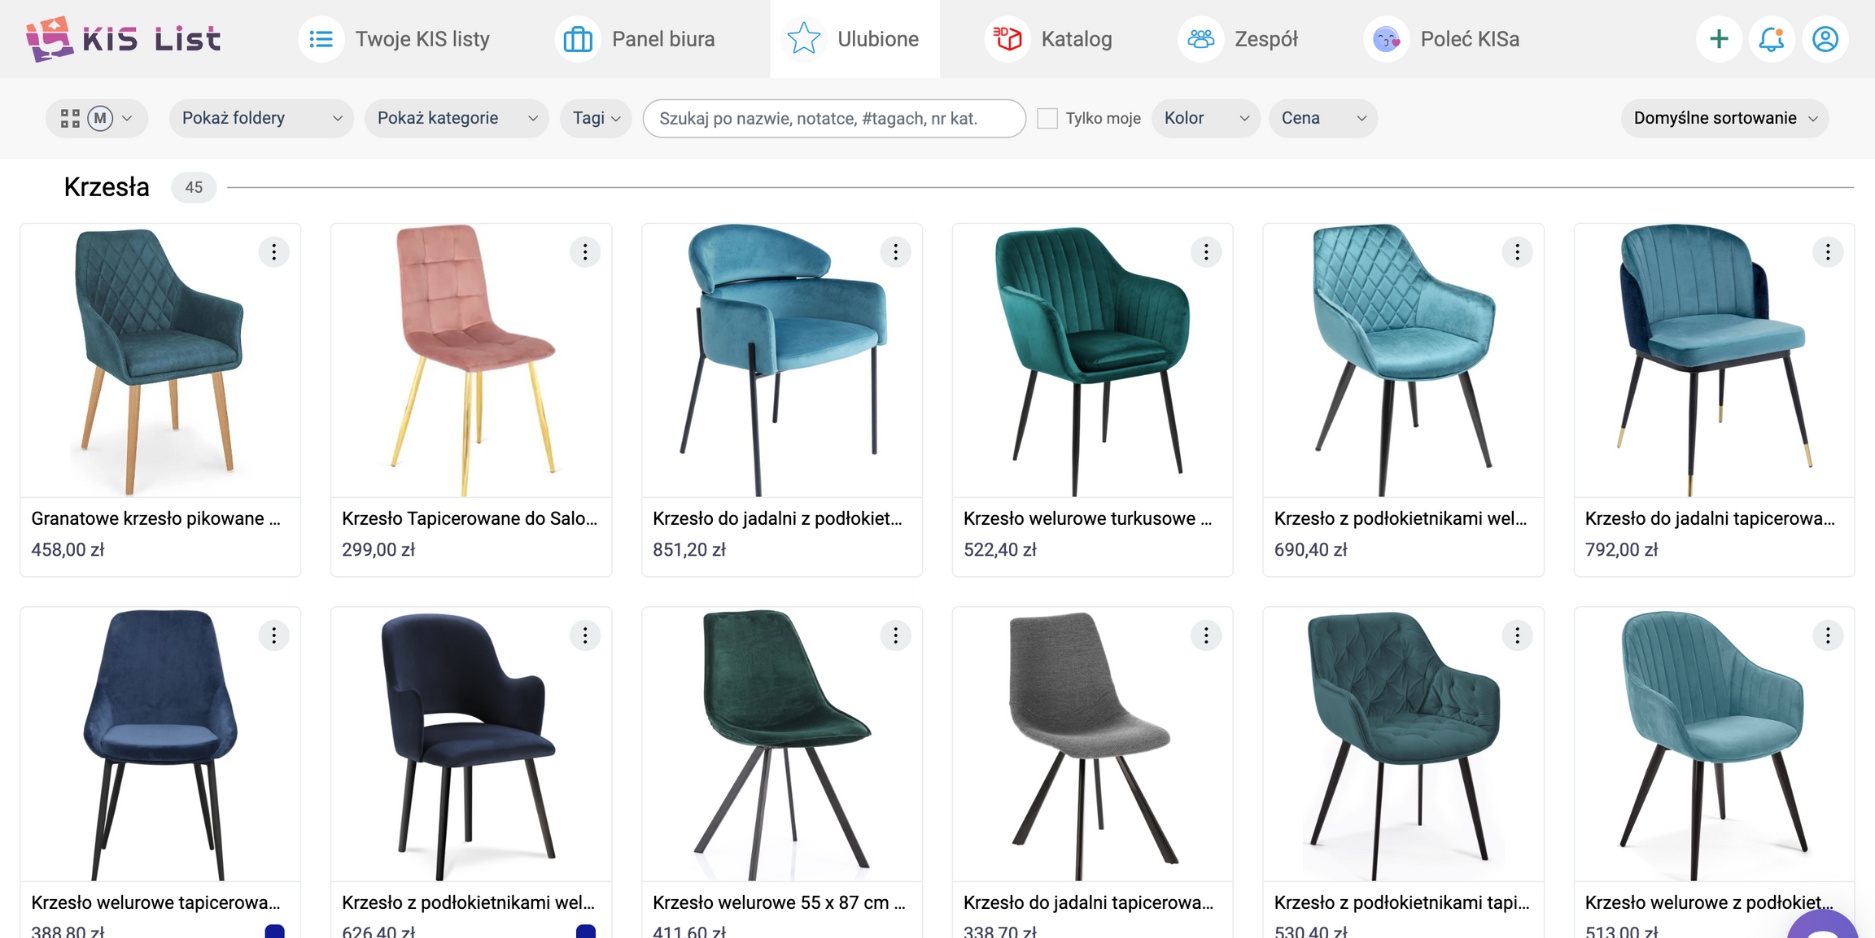
Task: Expand the Pokaż kategorie dropdown
Action: (456, 118)
